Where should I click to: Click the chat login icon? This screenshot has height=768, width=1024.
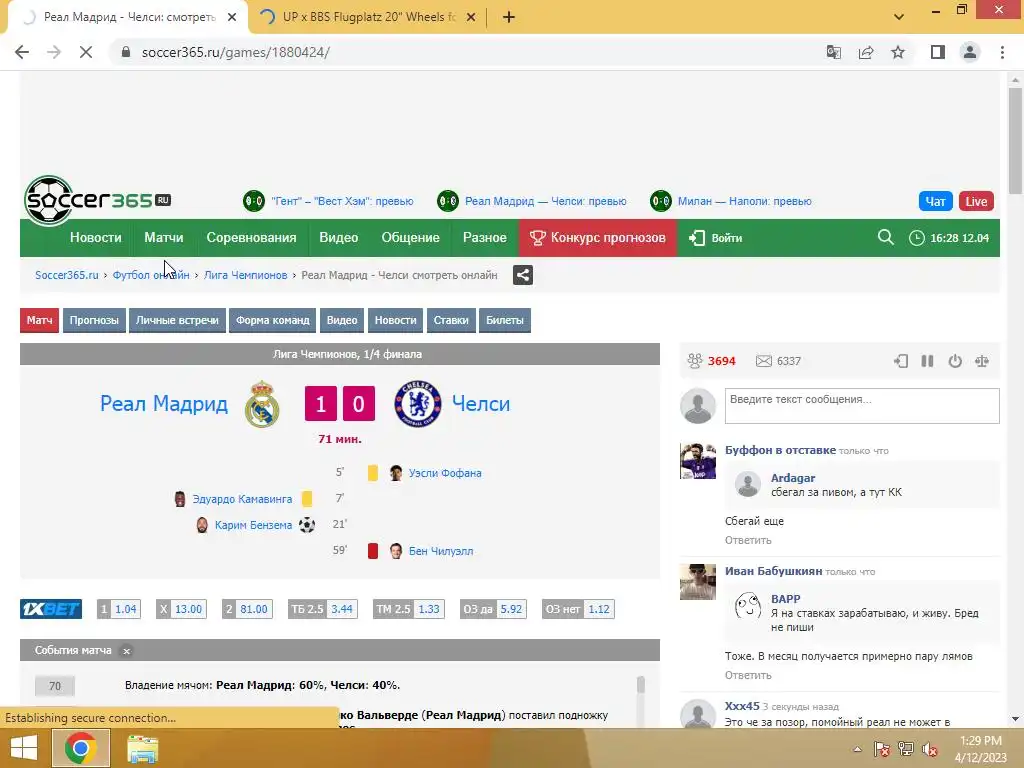tap(901, 361)
